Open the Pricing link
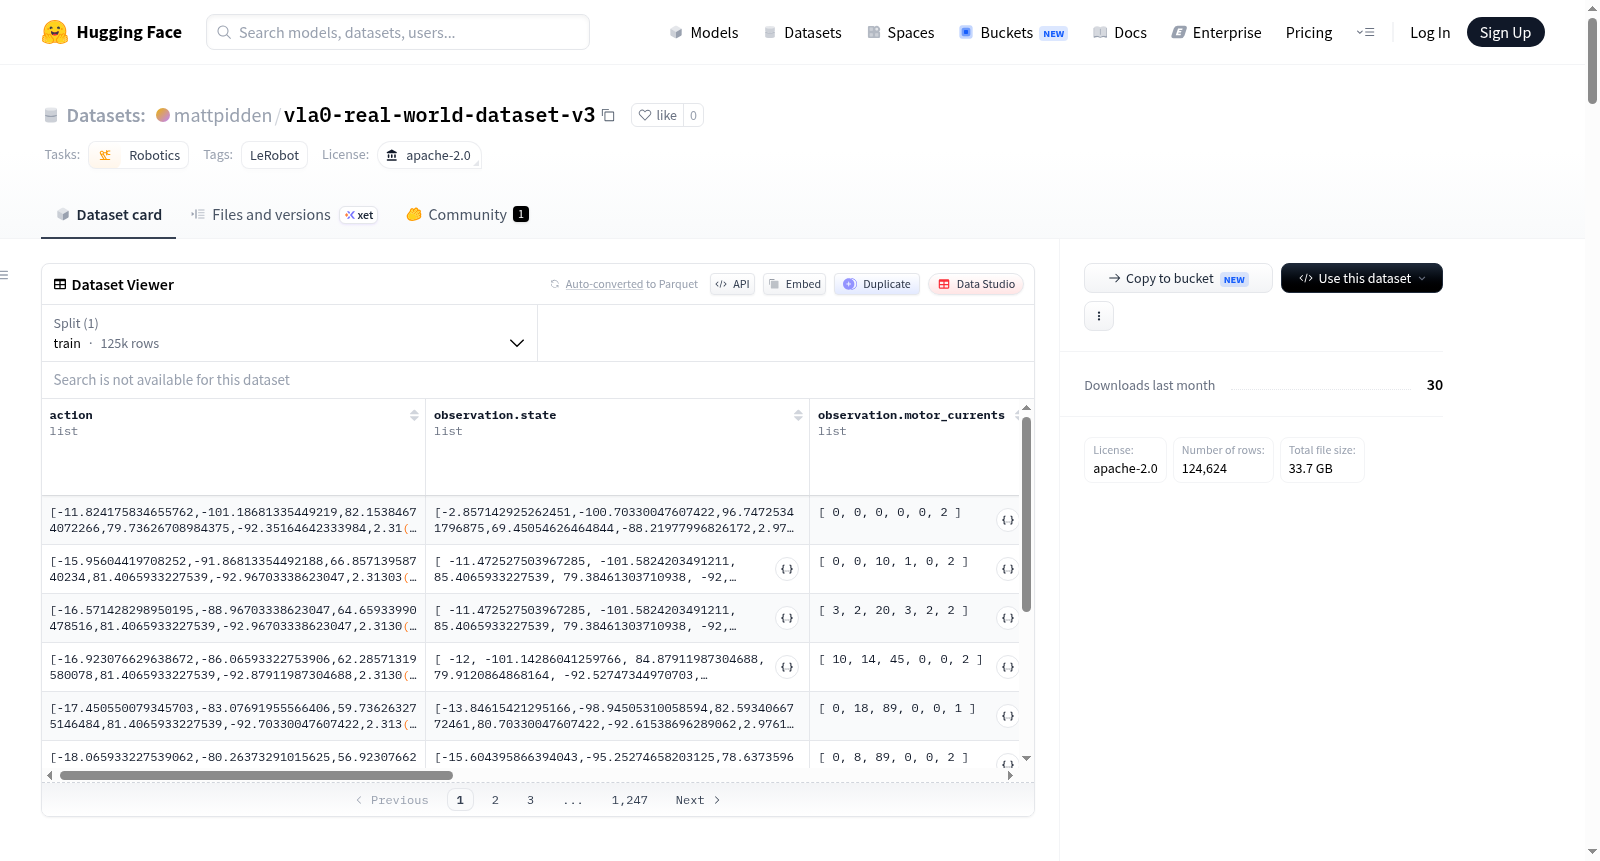The image size is (1600, 861). (x=1309, y=32)
